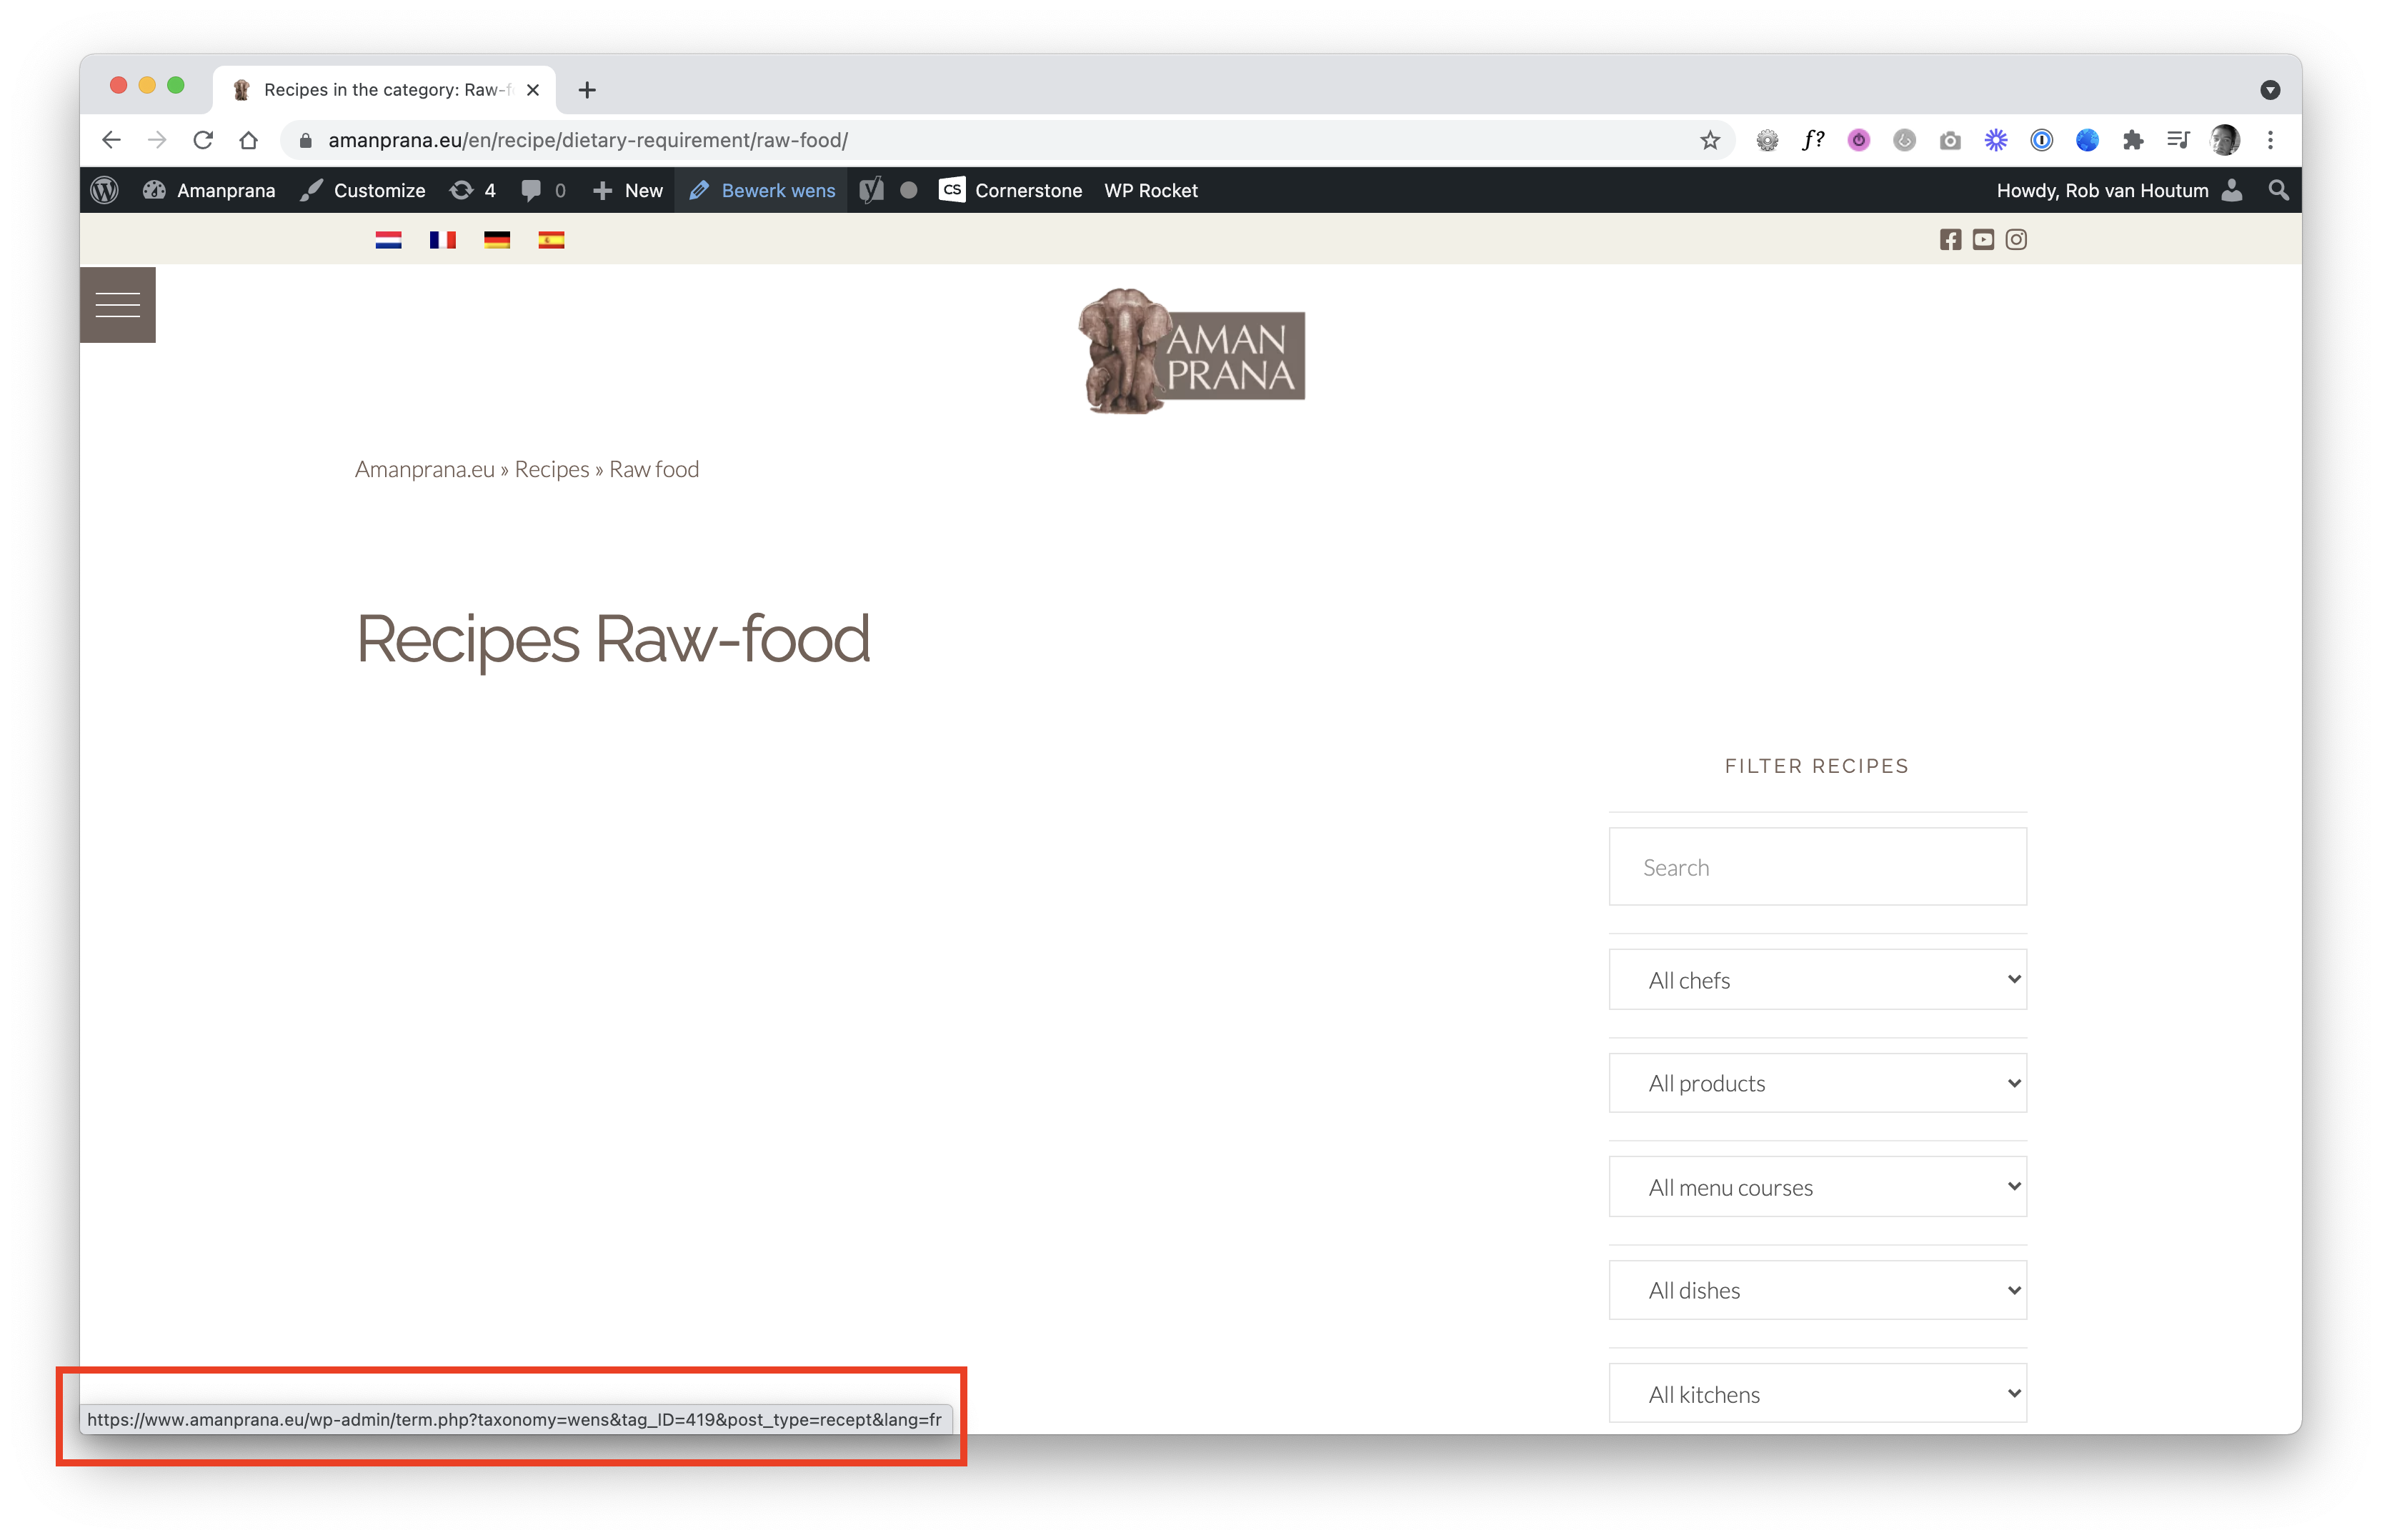Open the Facebook social link

click(1950, 240)
